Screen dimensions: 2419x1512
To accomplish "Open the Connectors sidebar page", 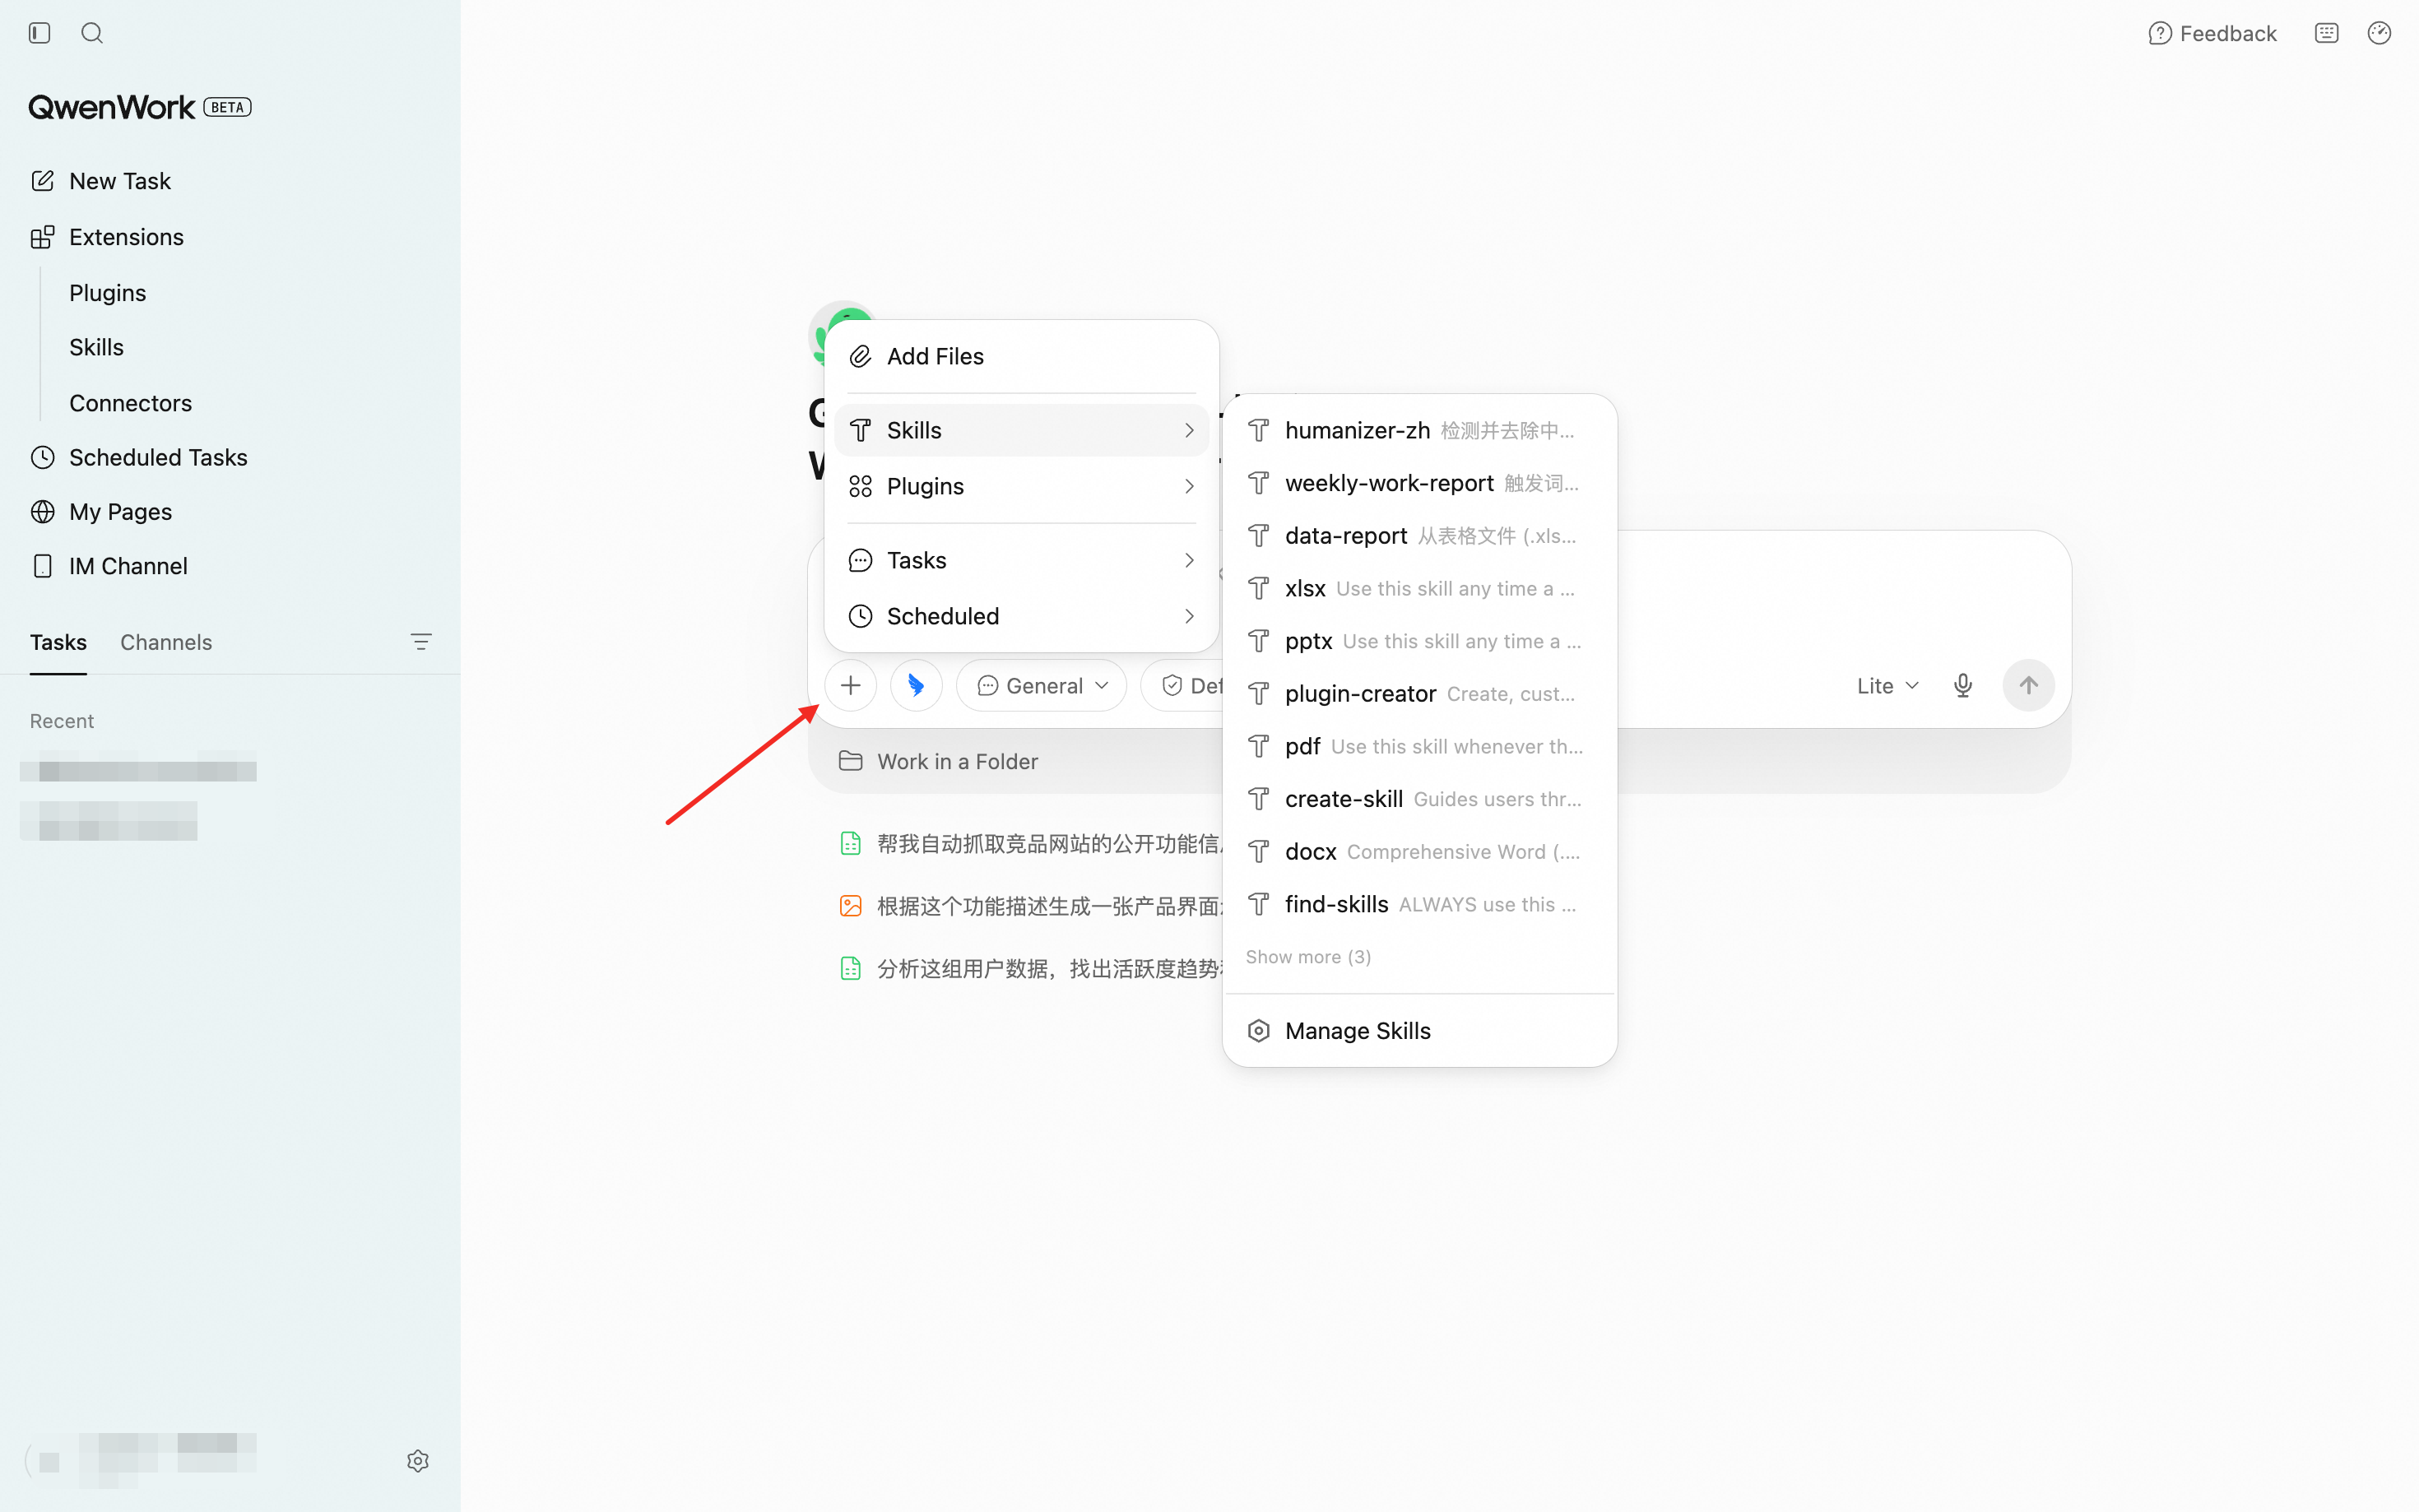I will (130, 403).
